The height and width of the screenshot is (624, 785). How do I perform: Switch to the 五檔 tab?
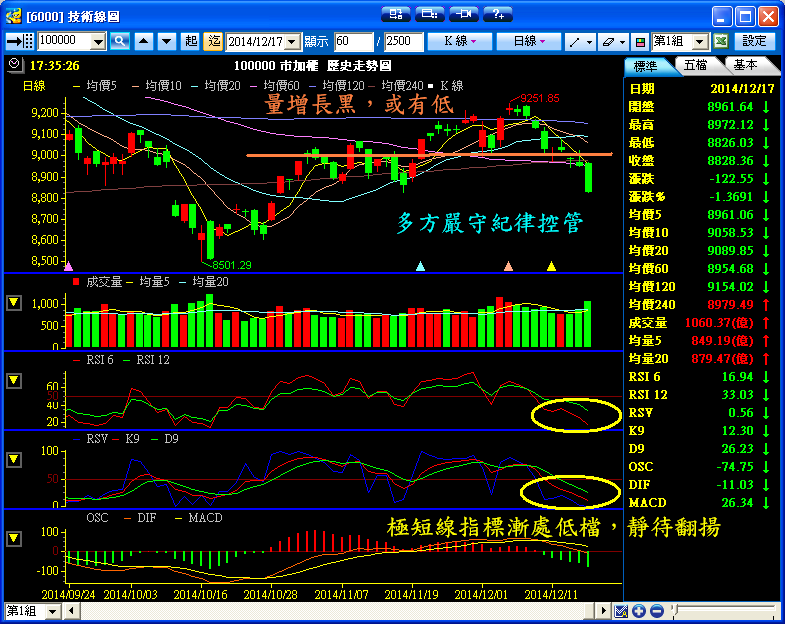(x=694, y=64)
